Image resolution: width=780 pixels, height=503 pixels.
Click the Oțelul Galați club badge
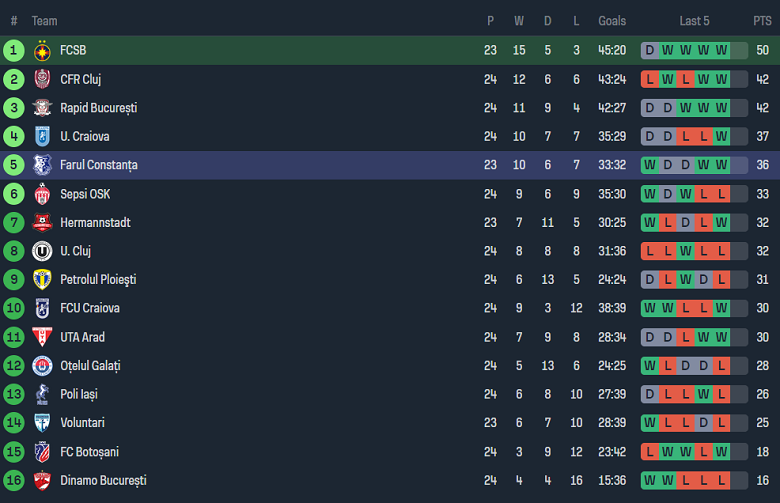tap(42, 366)
